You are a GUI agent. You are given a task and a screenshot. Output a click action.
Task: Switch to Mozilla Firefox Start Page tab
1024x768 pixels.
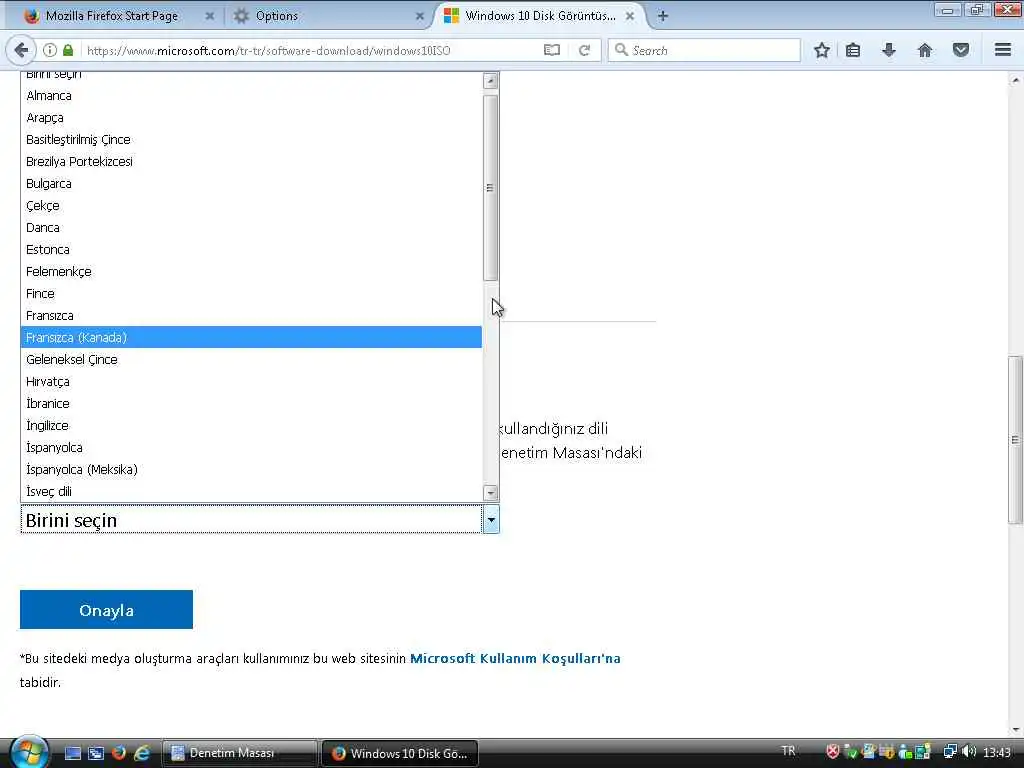(x=112, y=16)
